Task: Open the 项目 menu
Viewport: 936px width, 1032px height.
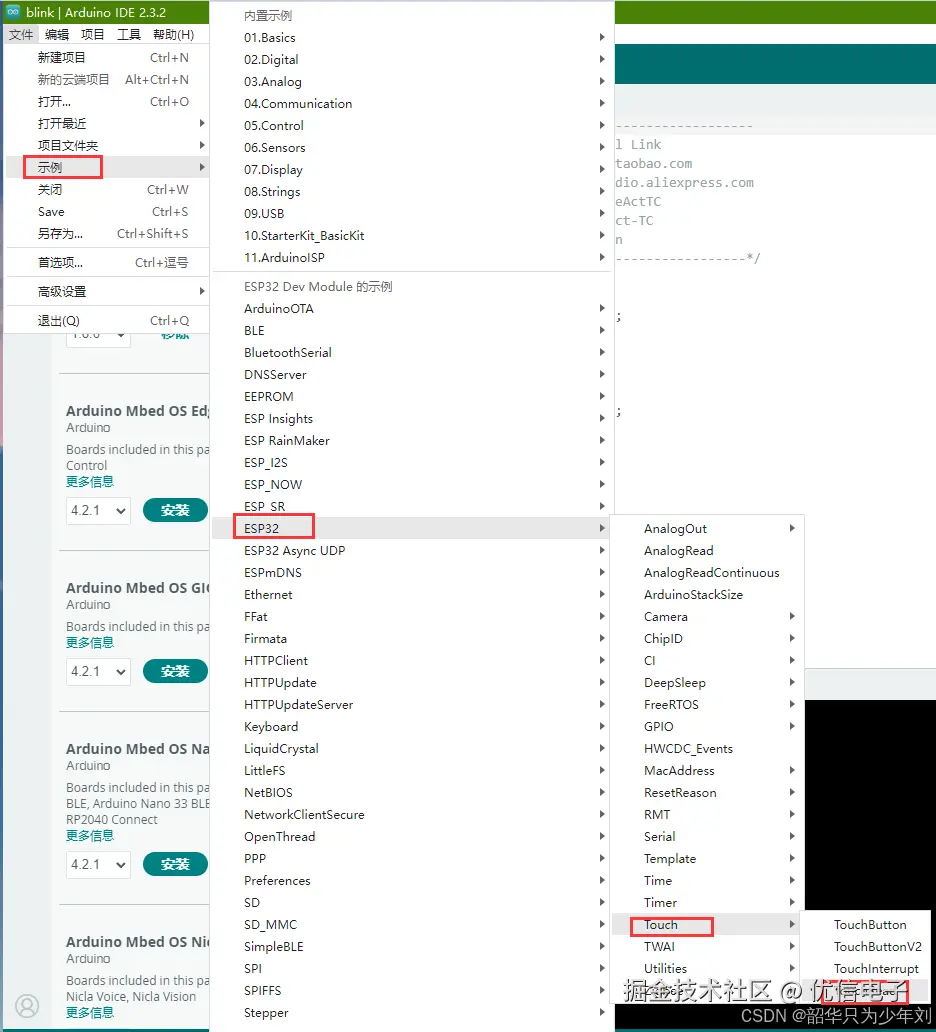Action: [92, 34]
